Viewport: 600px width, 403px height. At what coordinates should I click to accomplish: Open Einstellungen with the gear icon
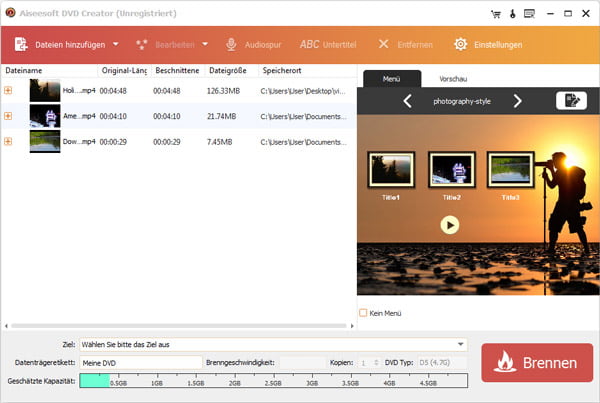click(461, 44)
